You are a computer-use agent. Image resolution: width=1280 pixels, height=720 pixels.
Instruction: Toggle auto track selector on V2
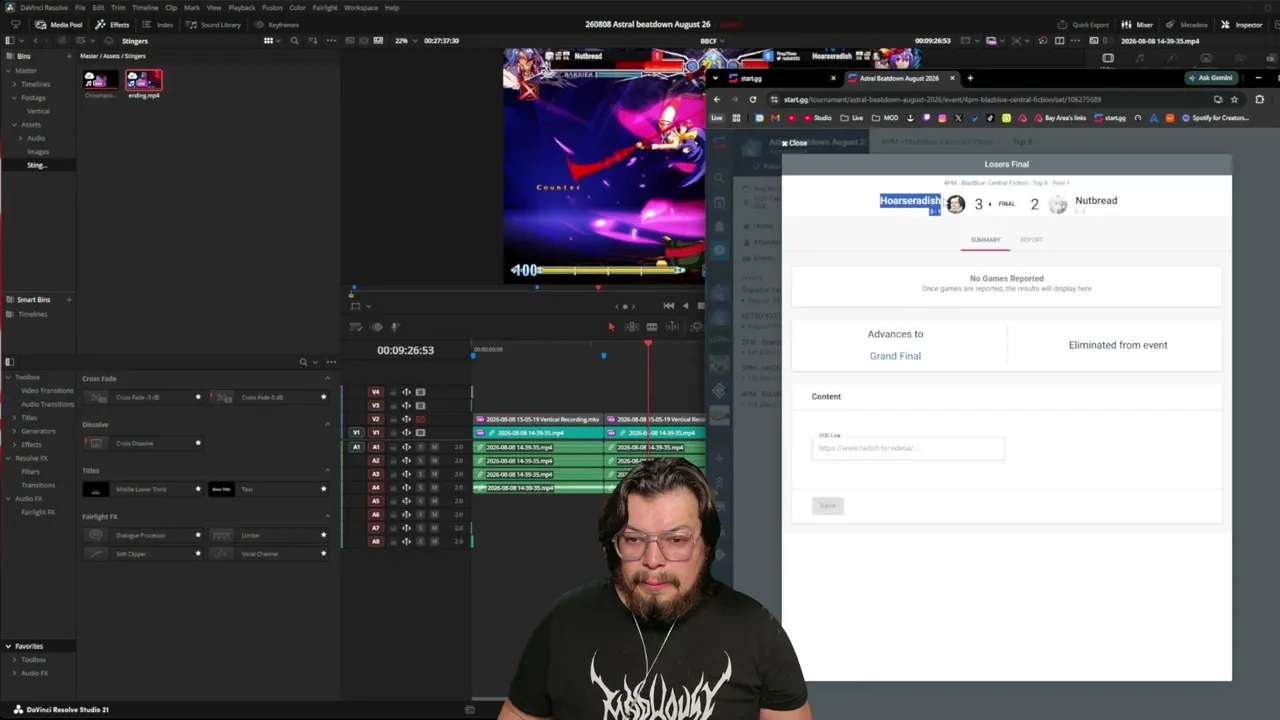coord(406,419)
